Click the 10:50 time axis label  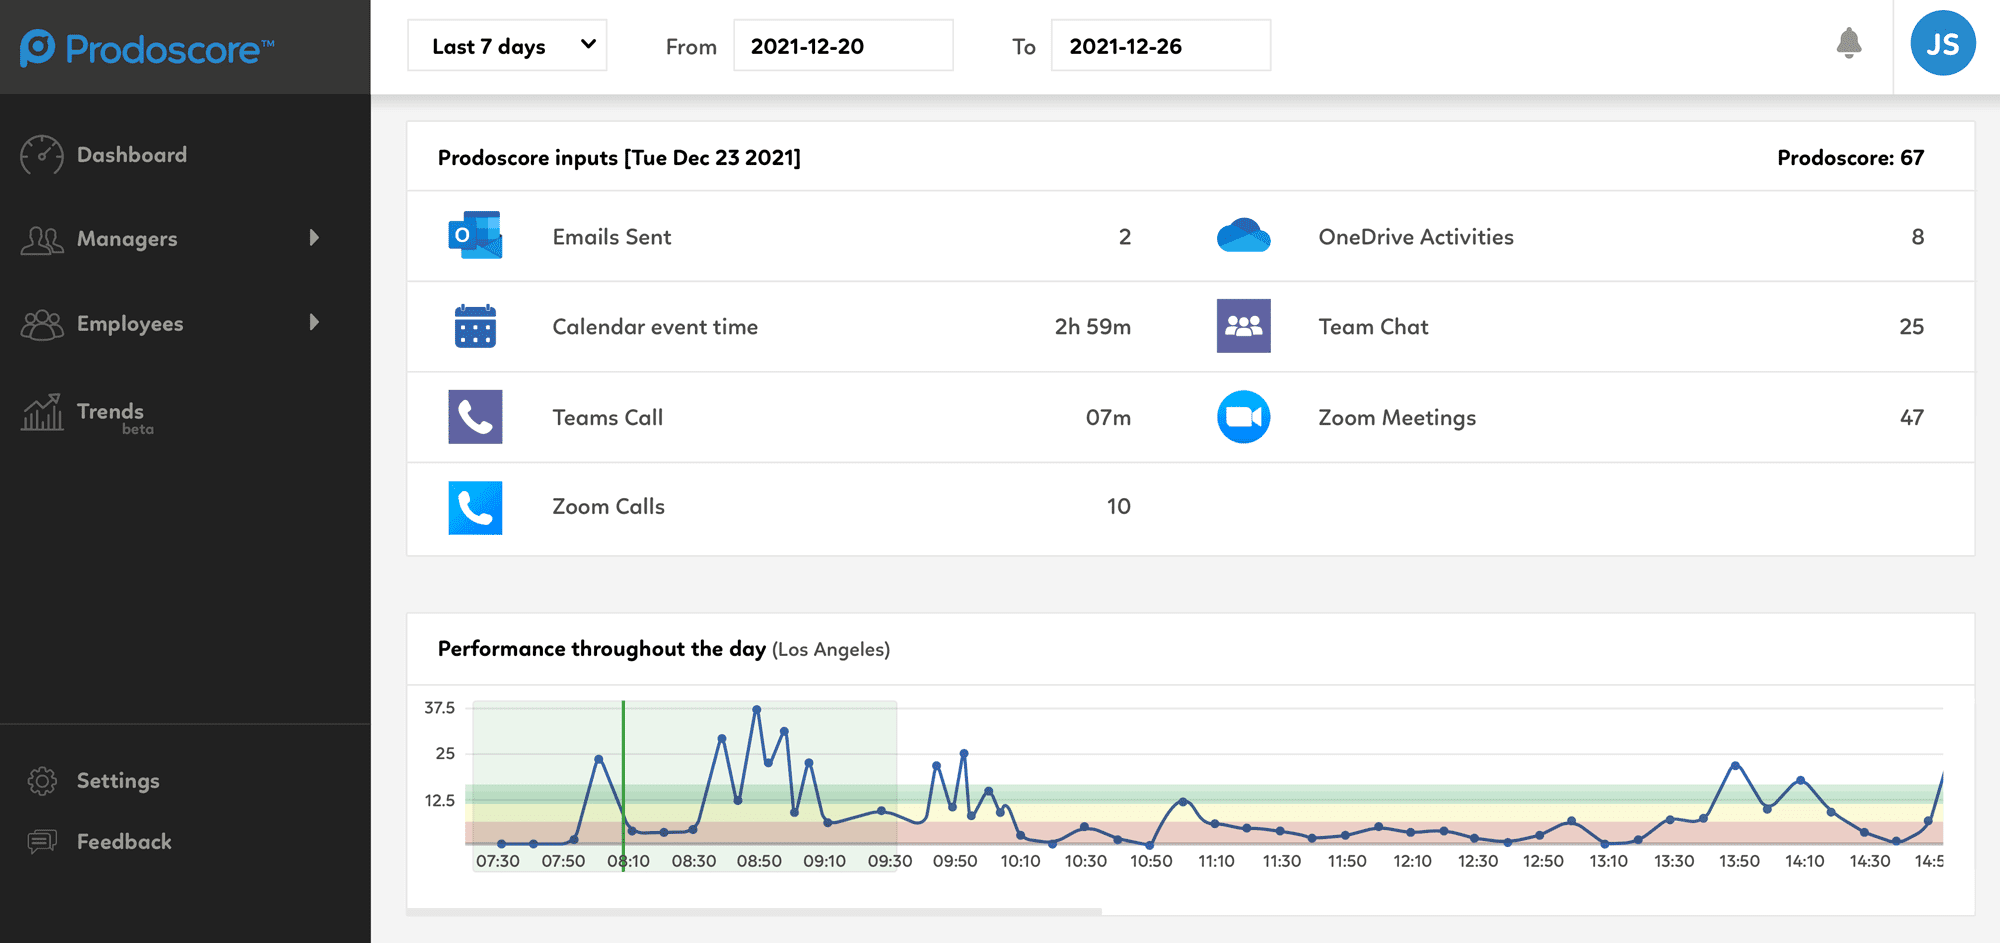click(1151, 861)
